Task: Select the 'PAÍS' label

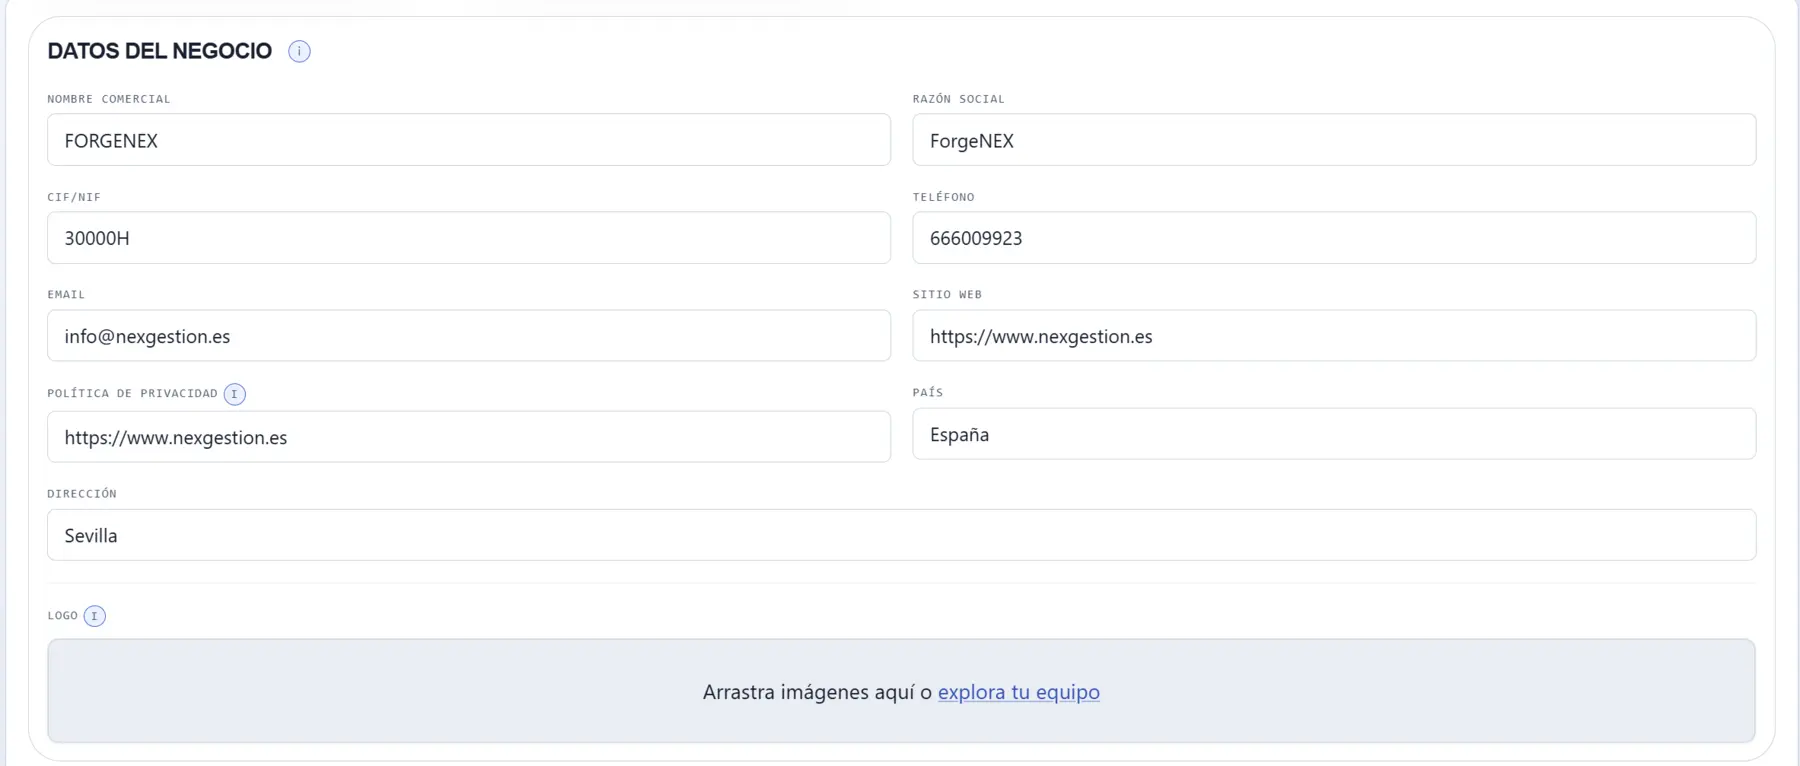Action: (928, 393)
